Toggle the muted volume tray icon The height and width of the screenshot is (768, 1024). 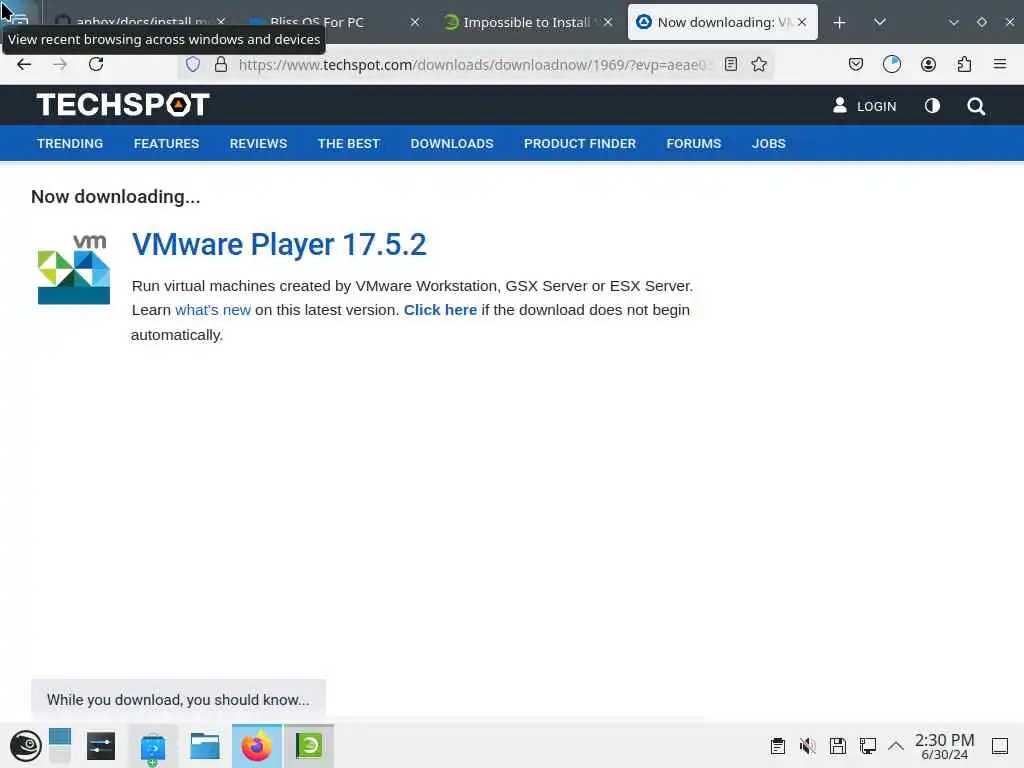click(x=808, y=746)
